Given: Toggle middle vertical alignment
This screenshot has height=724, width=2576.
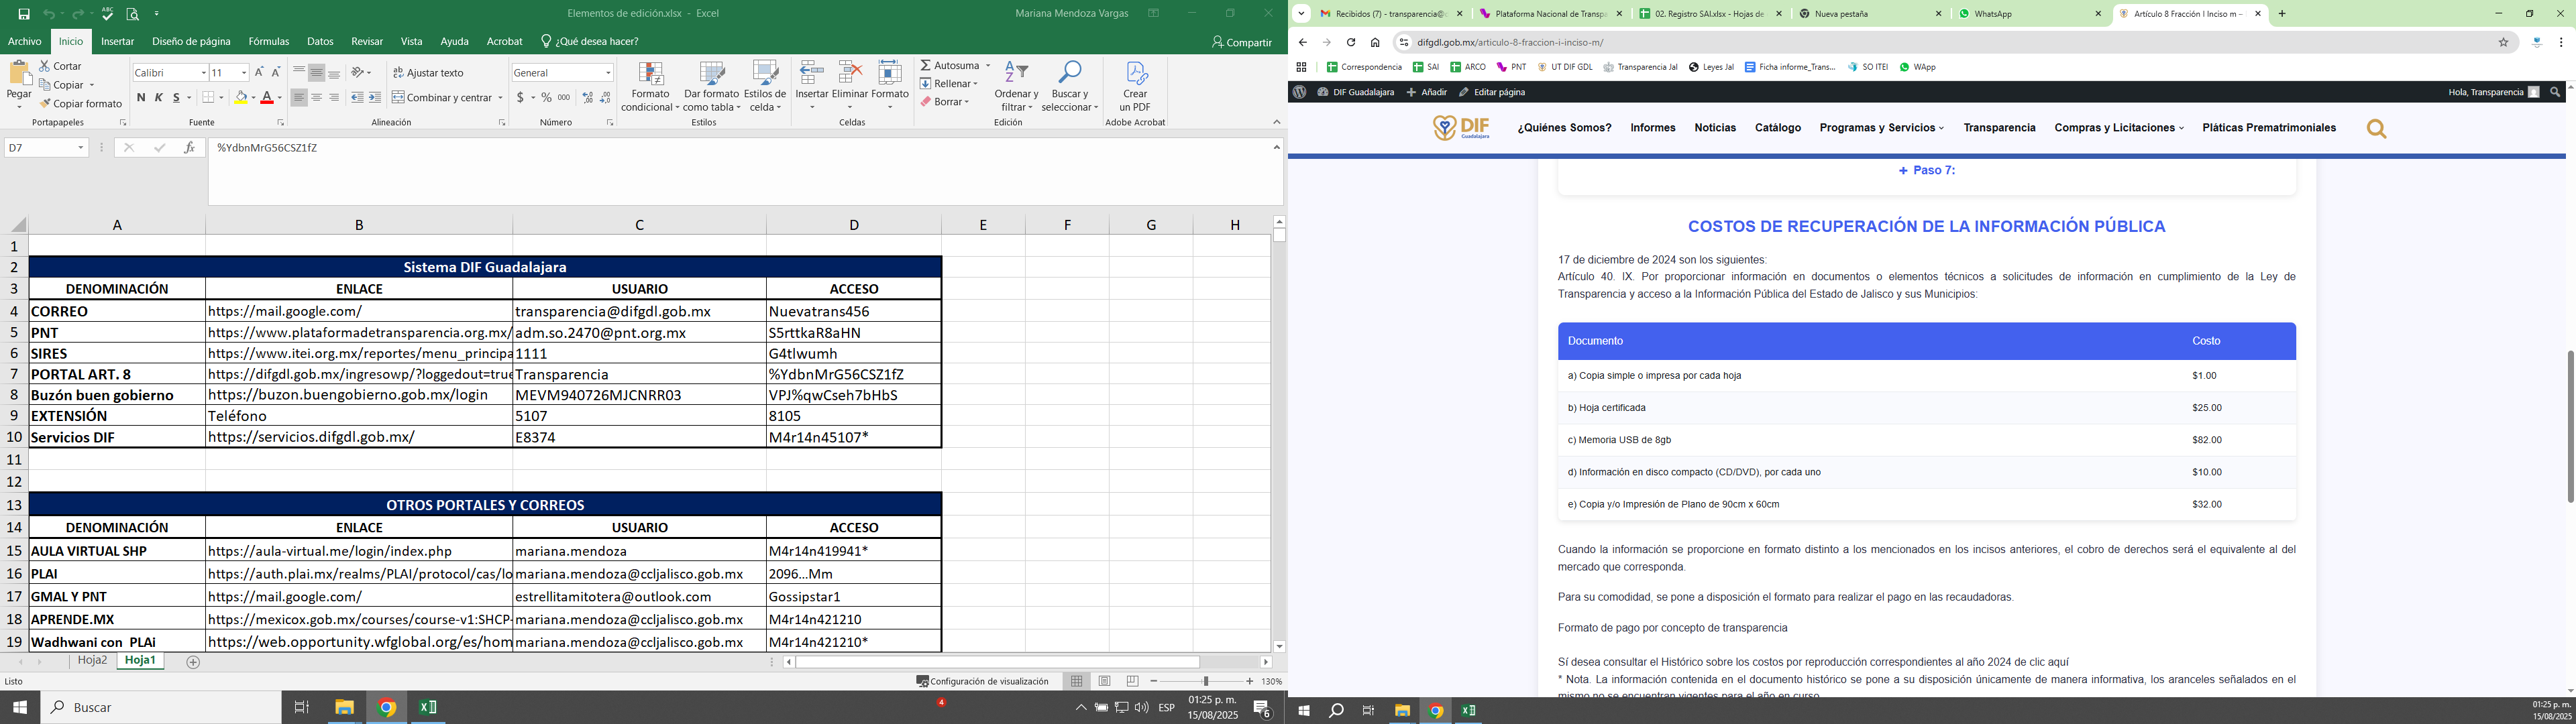Looking at the screenshot, I should point(317,72).
